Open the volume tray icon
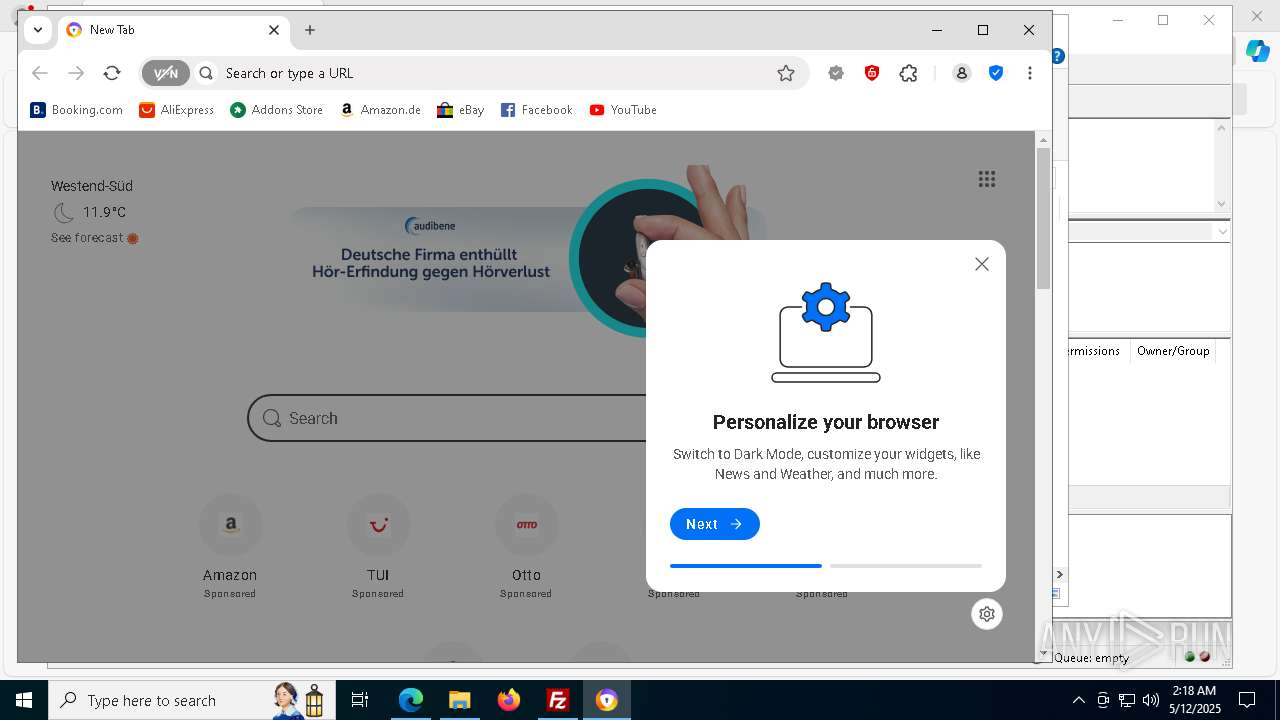This screenshot has width=1280, height=720. coord(1150,700)
